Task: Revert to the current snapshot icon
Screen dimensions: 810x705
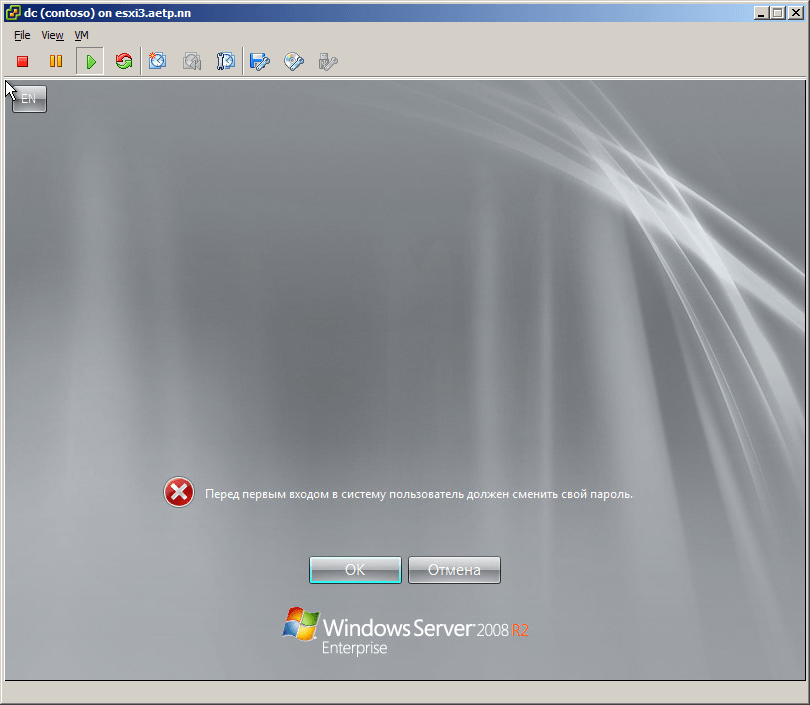Action: pos(192,61)
